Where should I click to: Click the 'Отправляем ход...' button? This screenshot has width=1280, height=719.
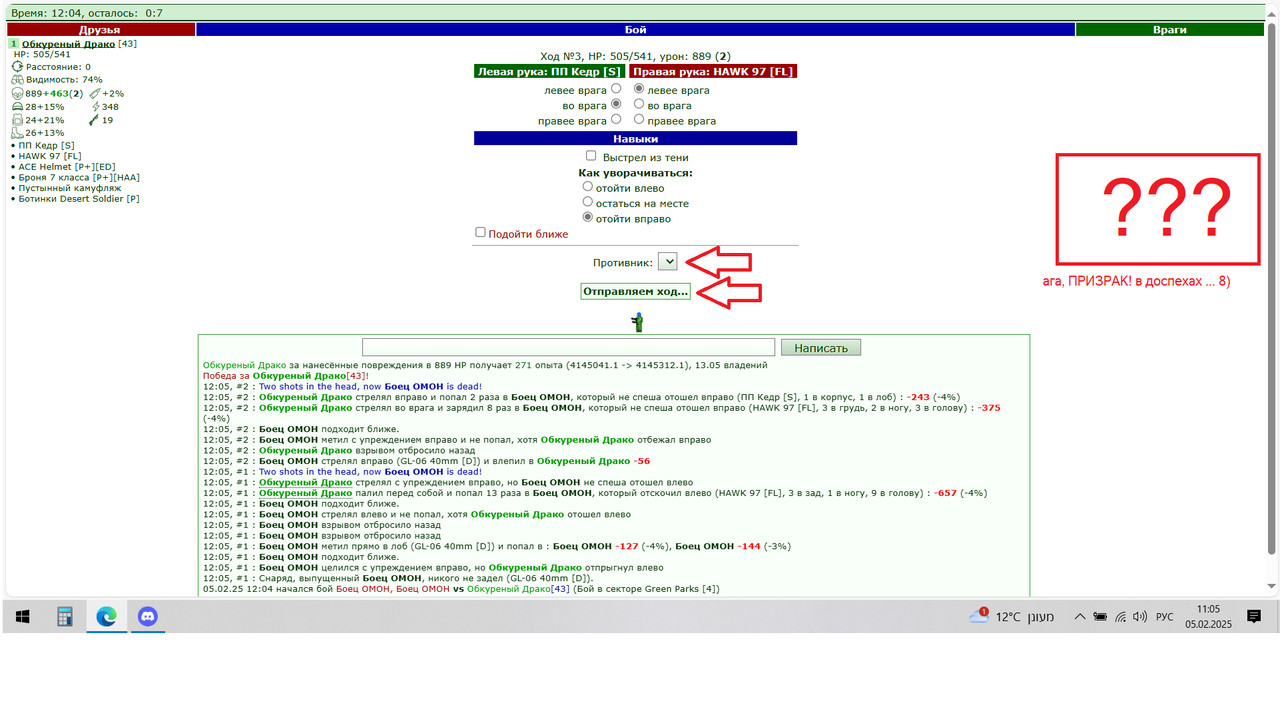point(636,291)
